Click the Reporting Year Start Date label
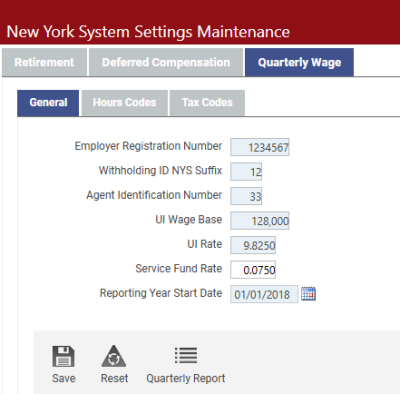 [161, 293]
